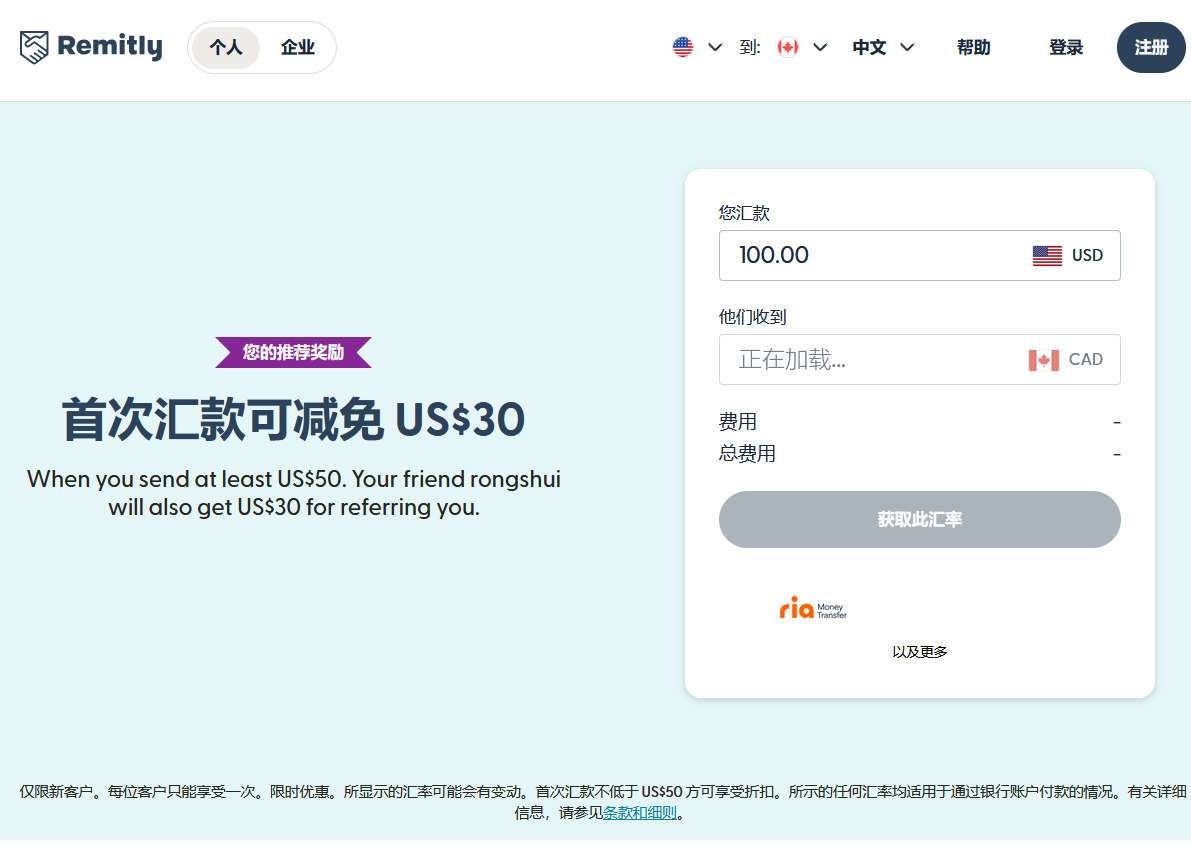Viewport: 1191px width, 845px height.
Task: Click the 总费用 total fee label
Action: [x=747, y=454]
